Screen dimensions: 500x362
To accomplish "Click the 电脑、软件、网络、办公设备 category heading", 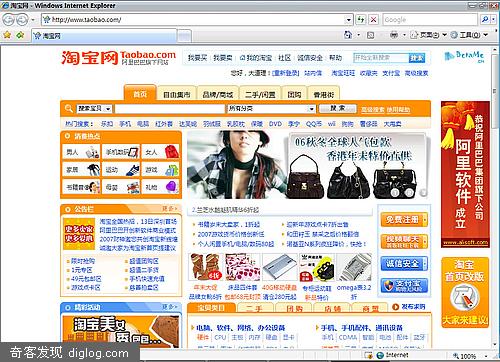I will (x=240, y=328).
